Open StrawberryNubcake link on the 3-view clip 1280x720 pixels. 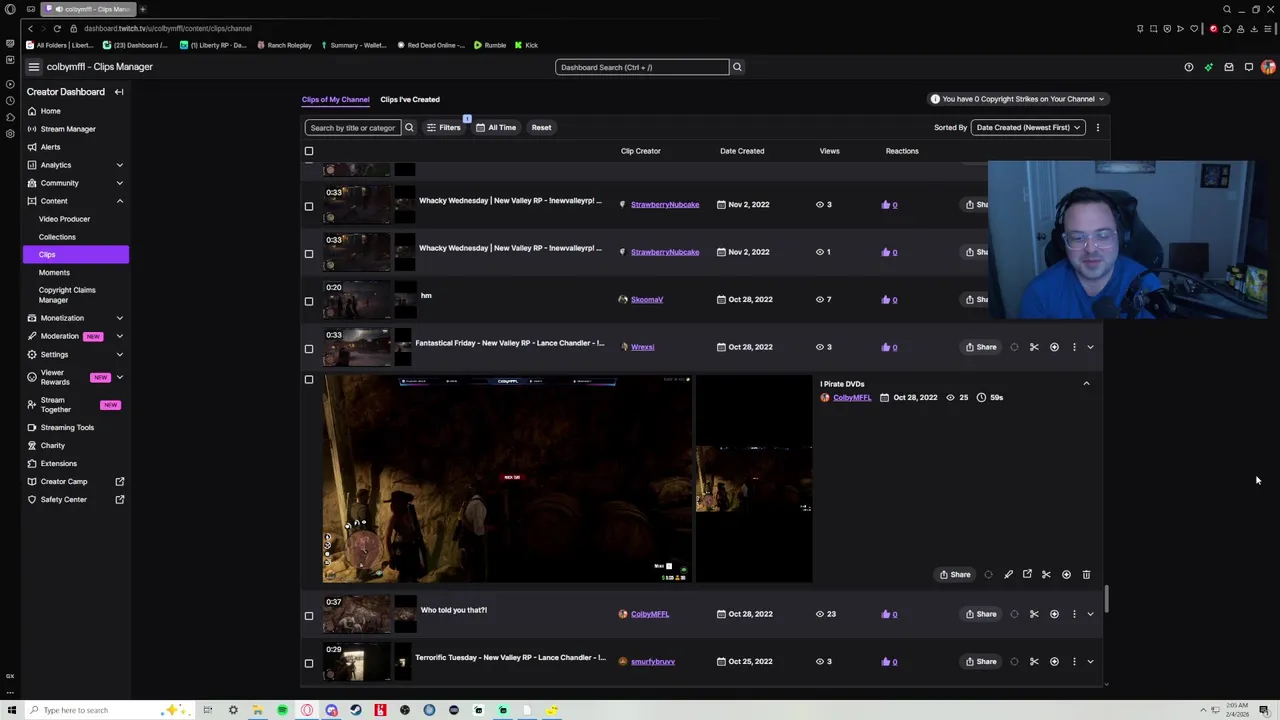click(665, 204)
